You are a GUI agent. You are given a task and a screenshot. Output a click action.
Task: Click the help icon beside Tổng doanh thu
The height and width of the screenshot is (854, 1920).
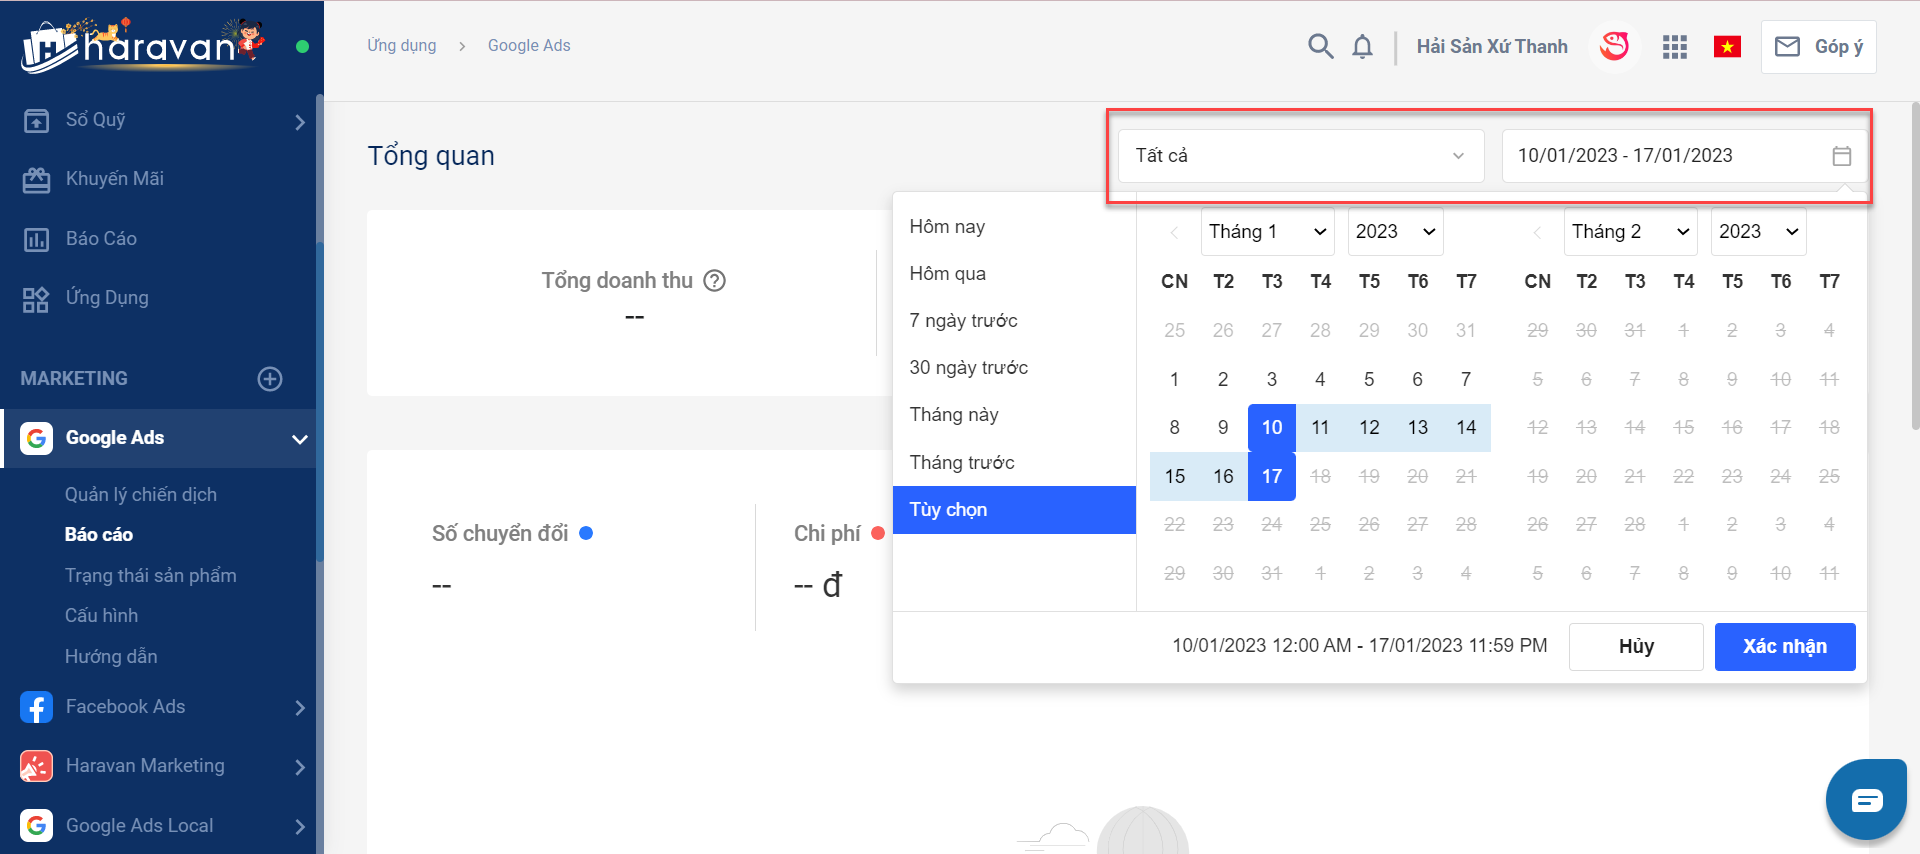(x=714, y=281)
